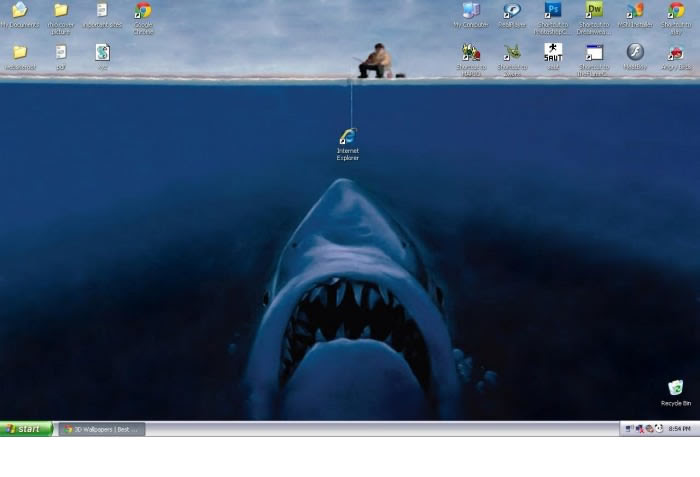700x477 pixels.
Task: Launch the green creature game shortcut
Action: click(512, 53)
